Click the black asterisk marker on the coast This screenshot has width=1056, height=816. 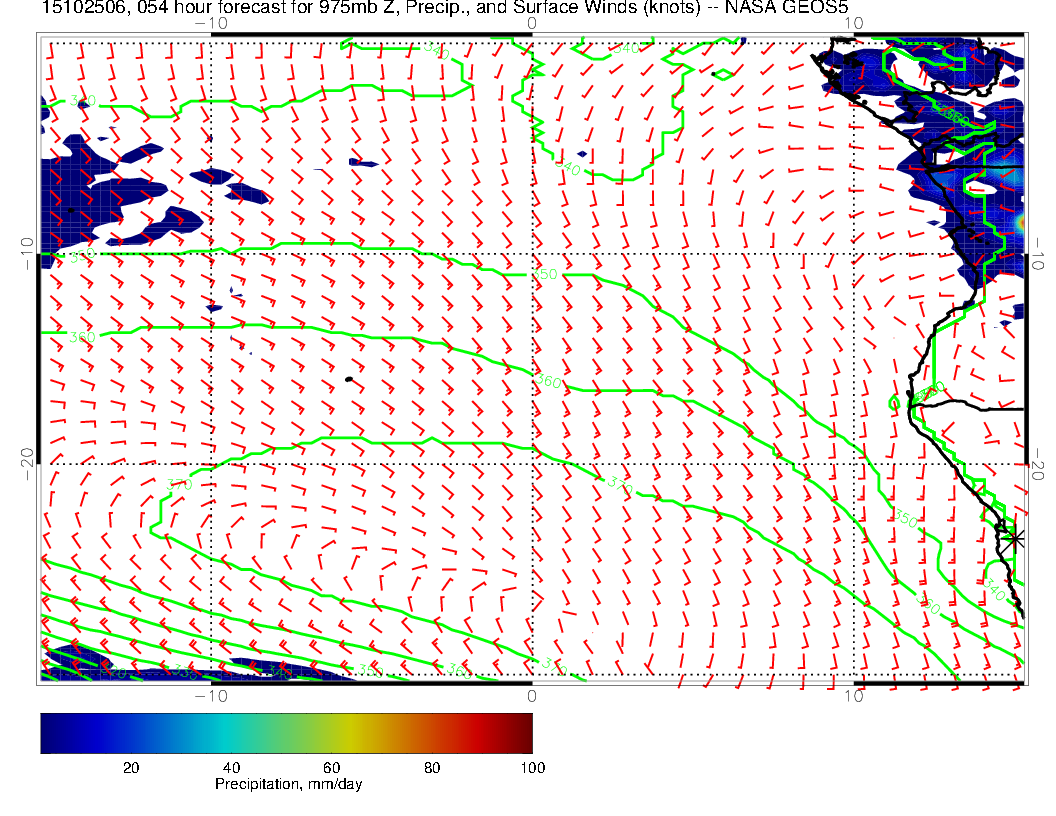point(1015,539)
